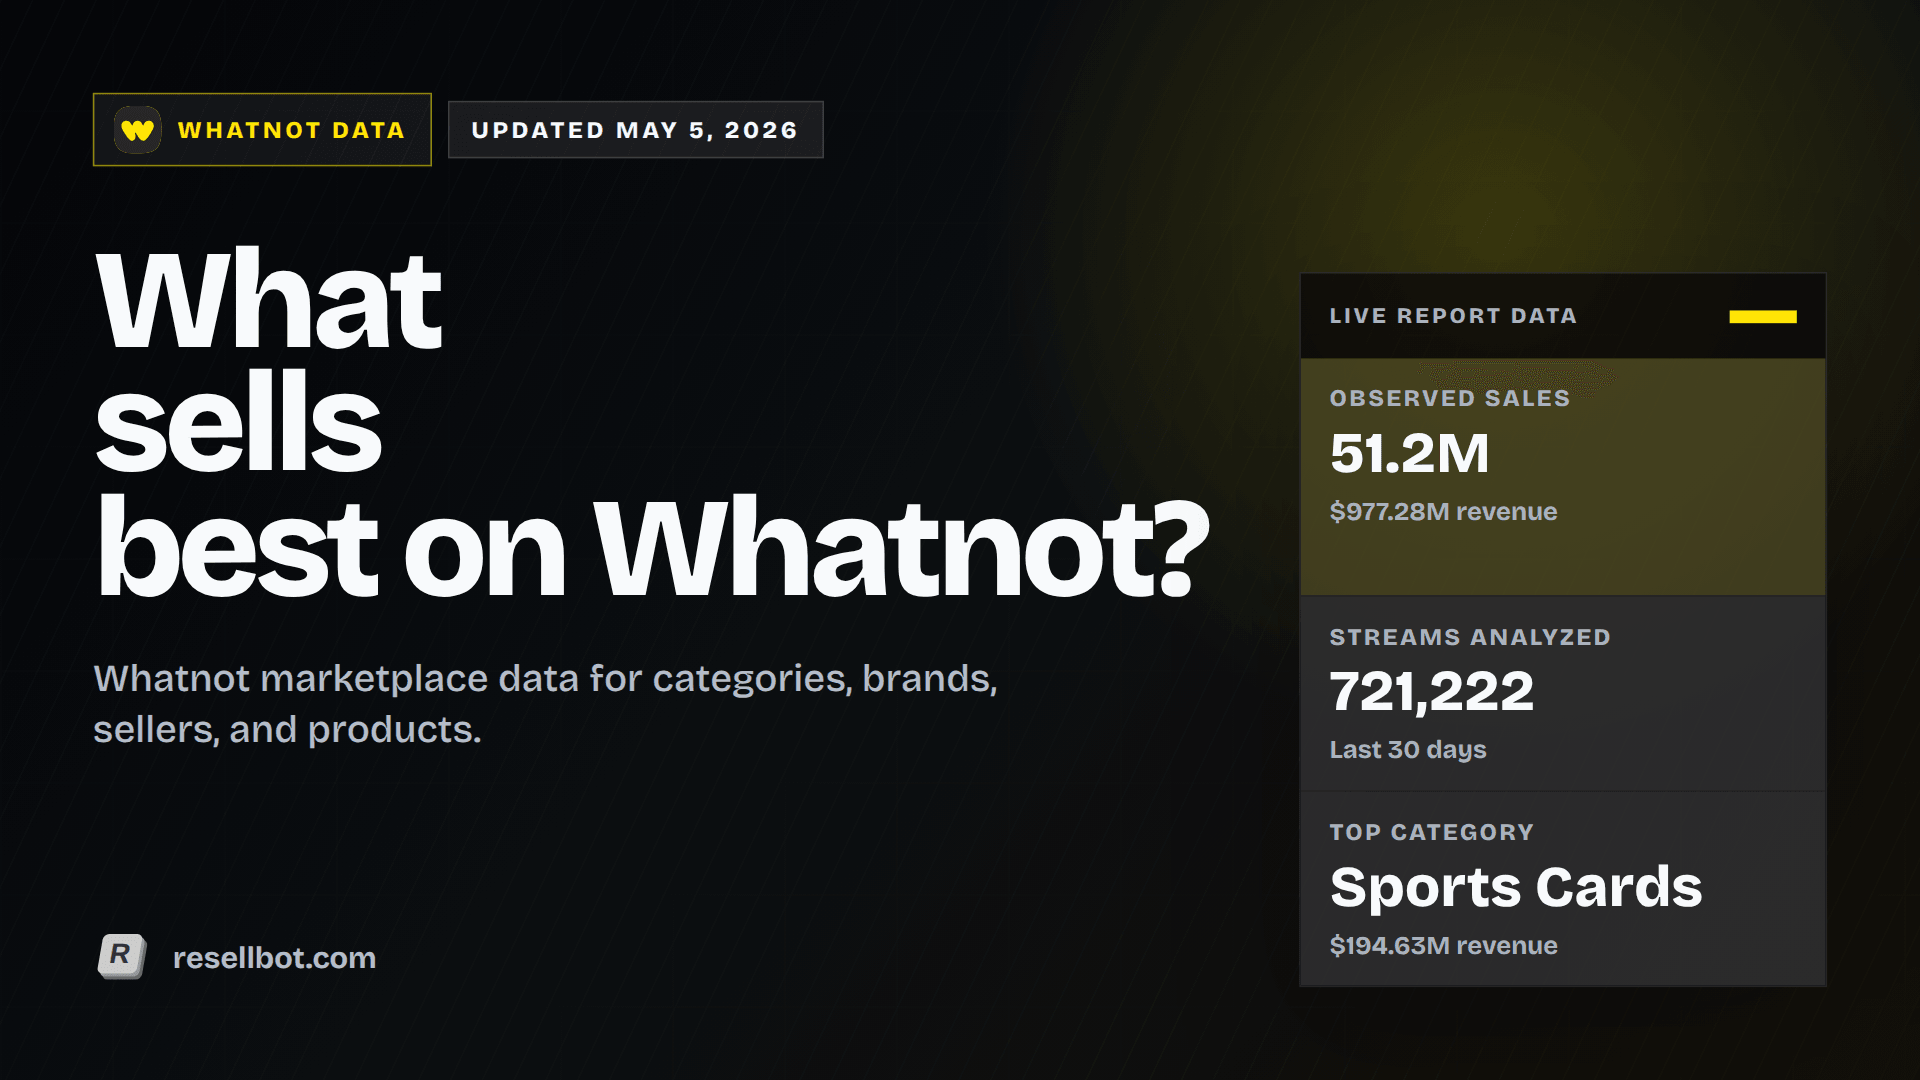Click the $977.28M revenue text
The height and width of the screenshot is (1080, 1920).
(1443, 512)
